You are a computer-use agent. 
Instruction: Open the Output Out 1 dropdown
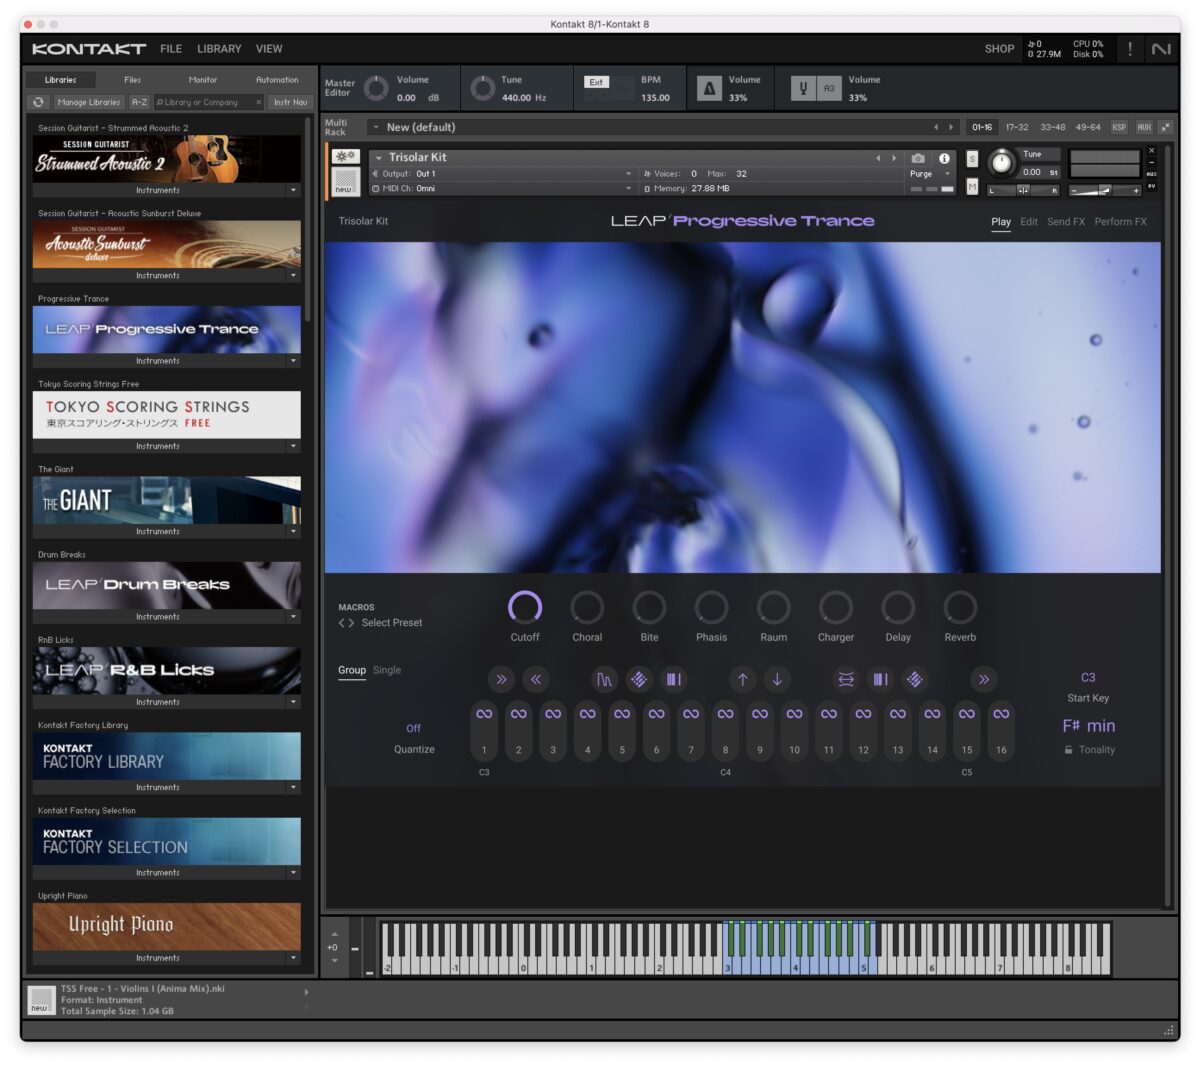click(502, 174)
